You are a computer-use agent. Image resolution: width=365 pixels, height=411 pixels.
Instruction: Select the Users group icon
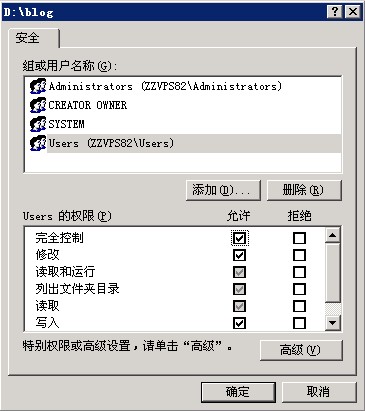pos(38,143)
